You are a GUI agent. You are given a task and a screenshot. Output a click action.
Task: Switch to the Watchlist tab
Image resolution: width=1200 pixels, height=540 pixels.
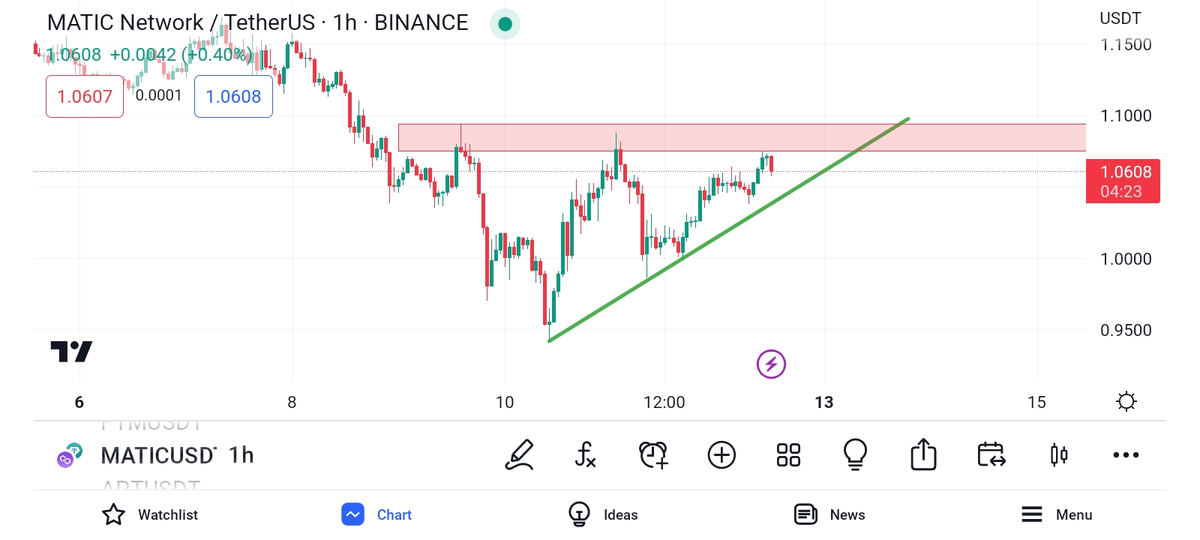[x=150, y=514]
